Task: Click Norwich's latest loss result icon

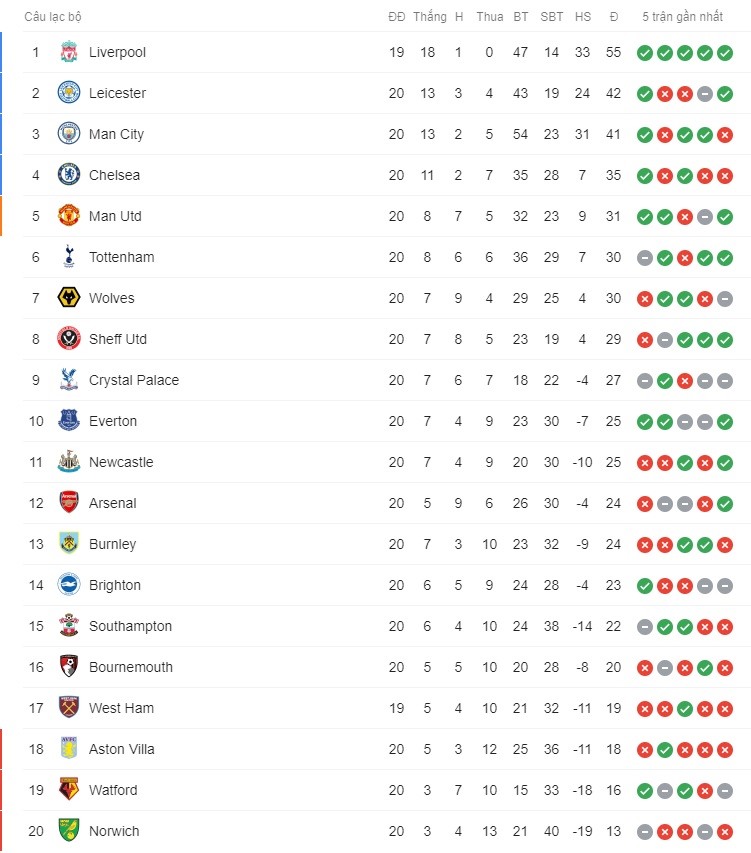Action: [725, 832]
